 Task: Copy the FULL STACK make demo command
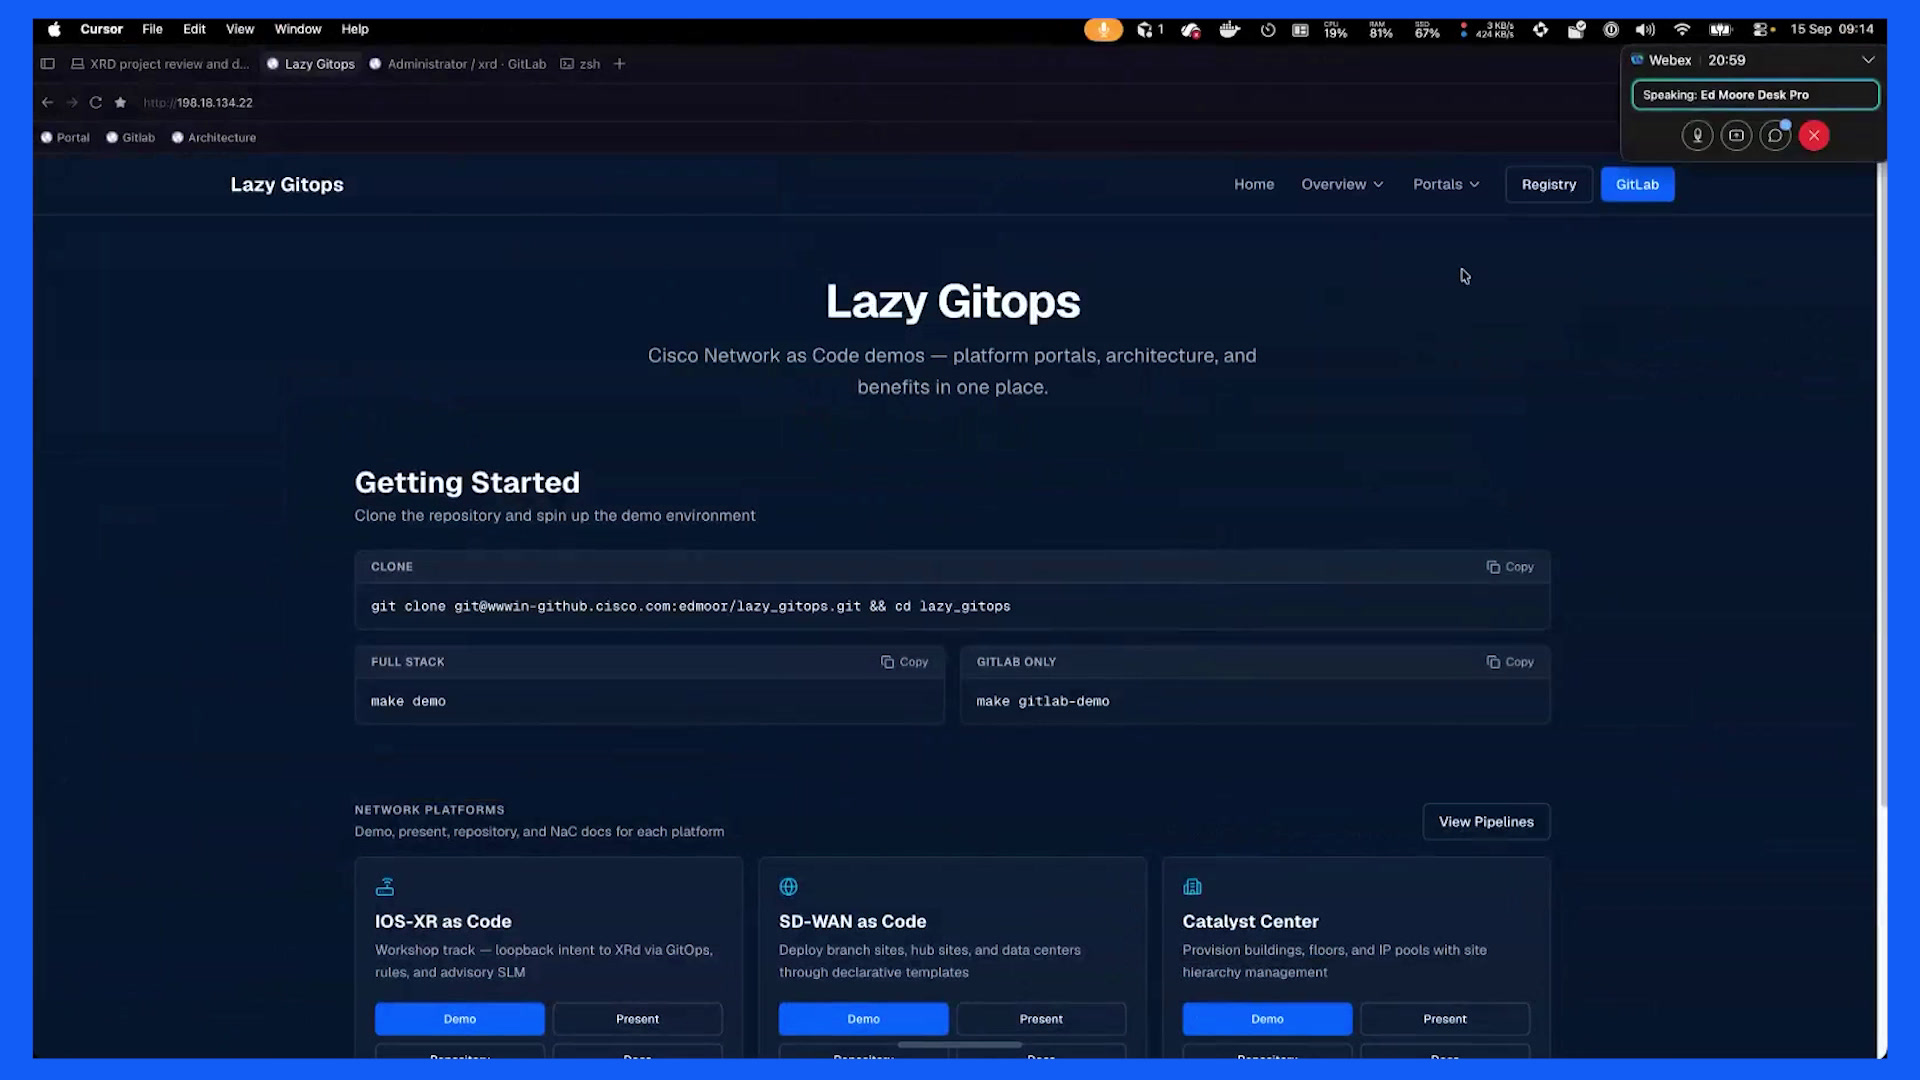coord(904,662)
